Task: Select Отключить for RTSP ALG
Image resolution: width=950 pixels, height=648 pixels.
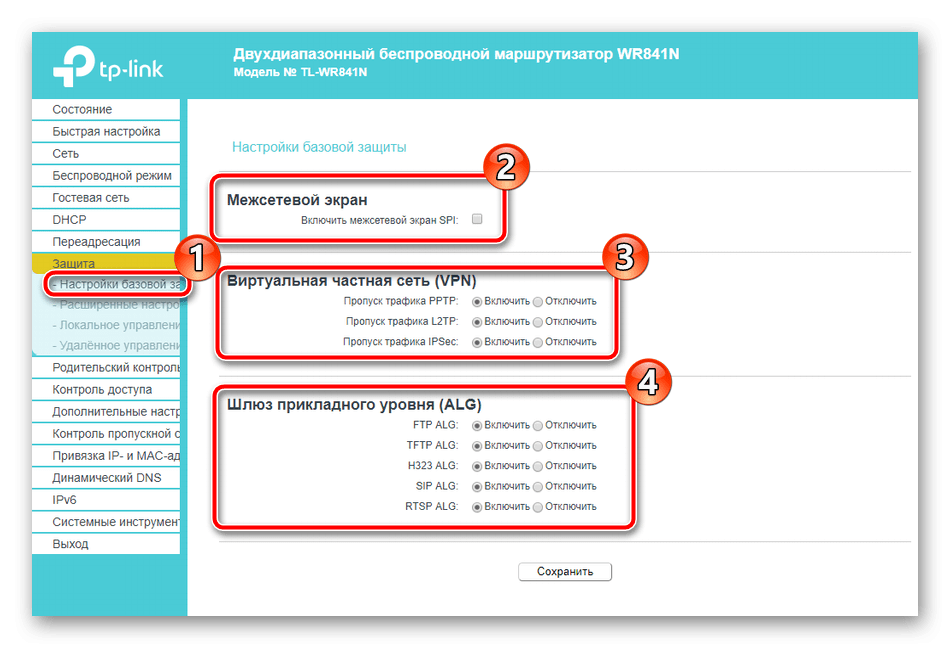Action: coord(539,507)
